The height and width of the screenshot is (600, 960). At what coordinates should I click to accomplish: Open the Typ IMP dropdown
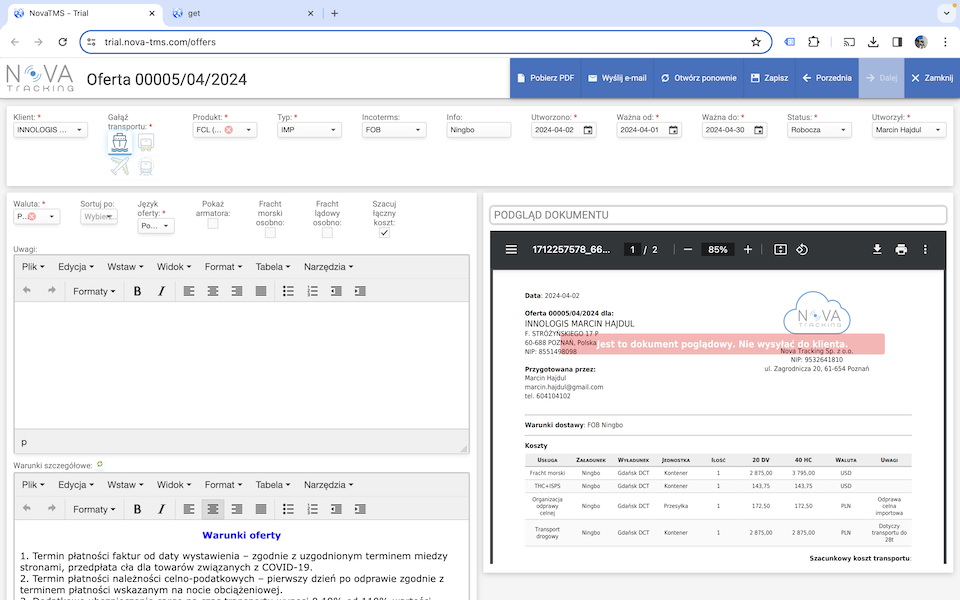click(x=309, y=130)
